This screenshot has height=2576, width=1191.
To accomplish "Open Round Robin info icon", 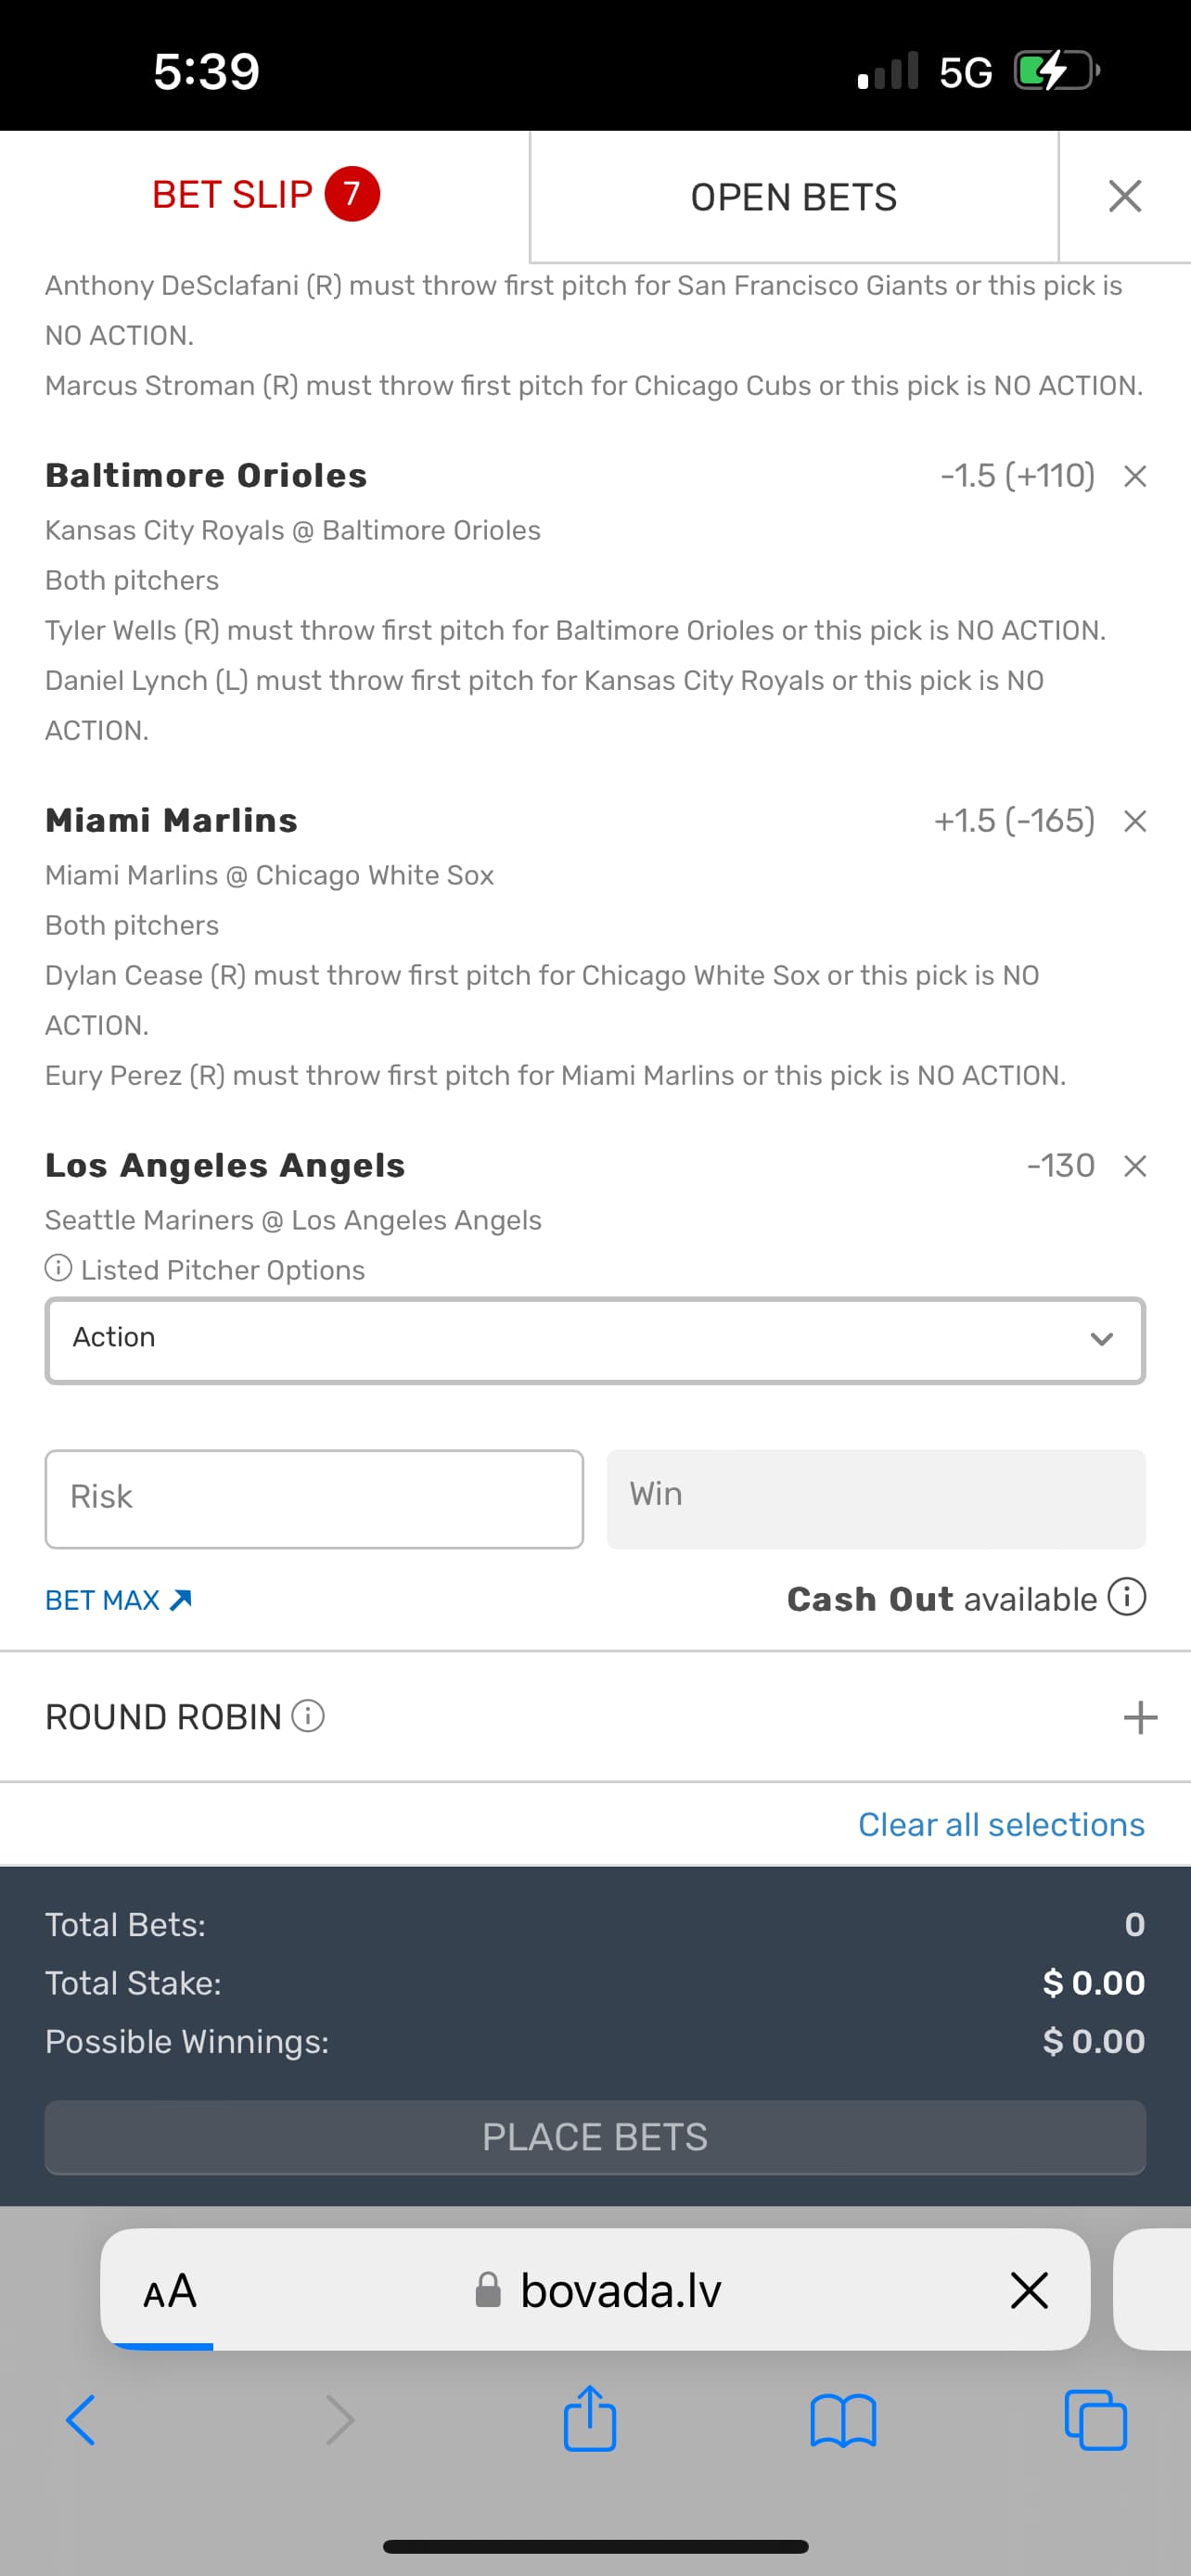I will point(308,1716).
